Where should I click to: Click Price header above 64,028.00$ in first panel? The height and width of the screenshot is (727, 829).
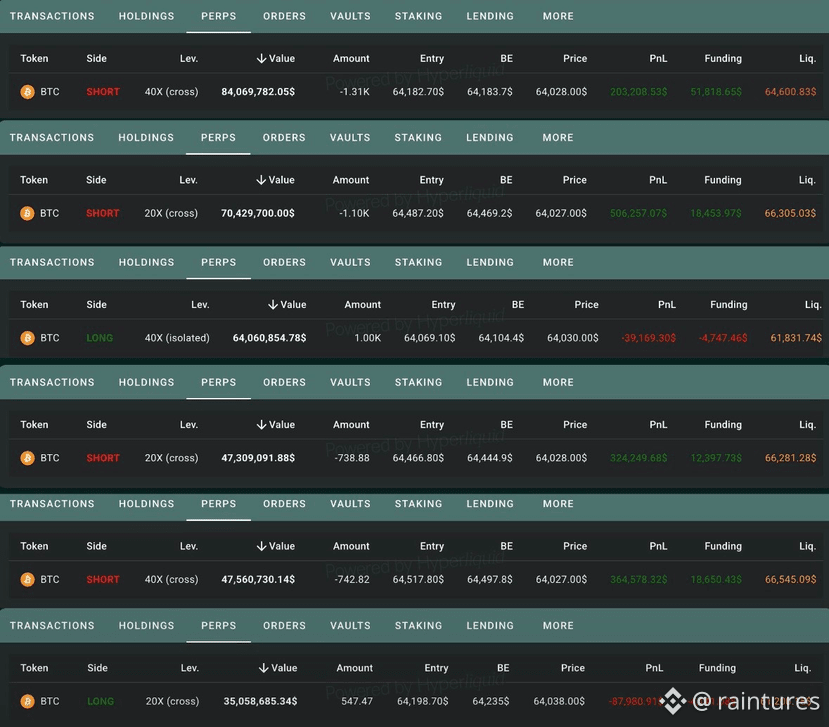(575, 59)
